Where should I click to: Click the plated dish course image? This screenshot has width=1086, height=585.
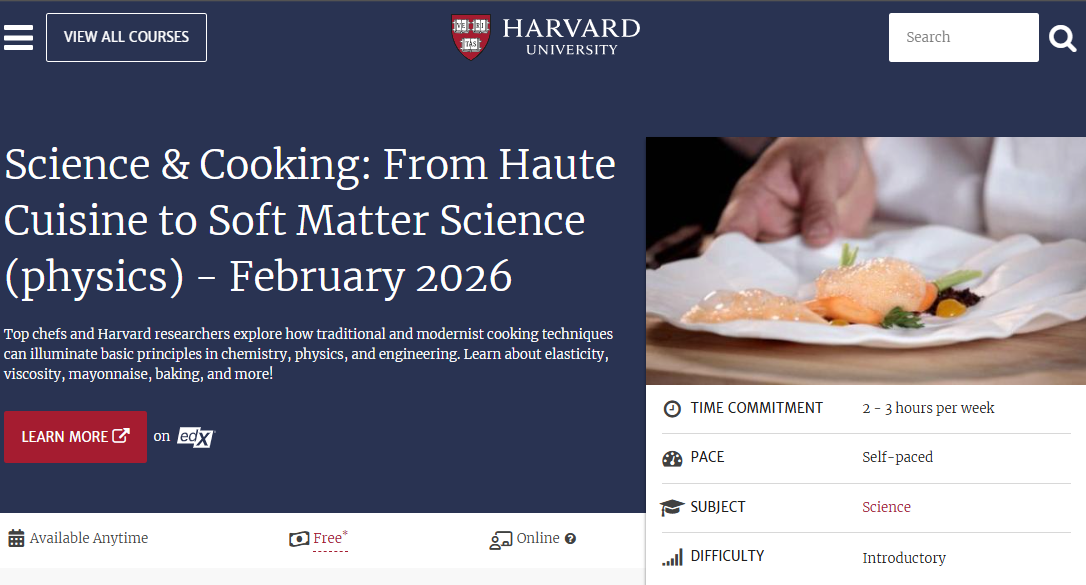point(865,260)
